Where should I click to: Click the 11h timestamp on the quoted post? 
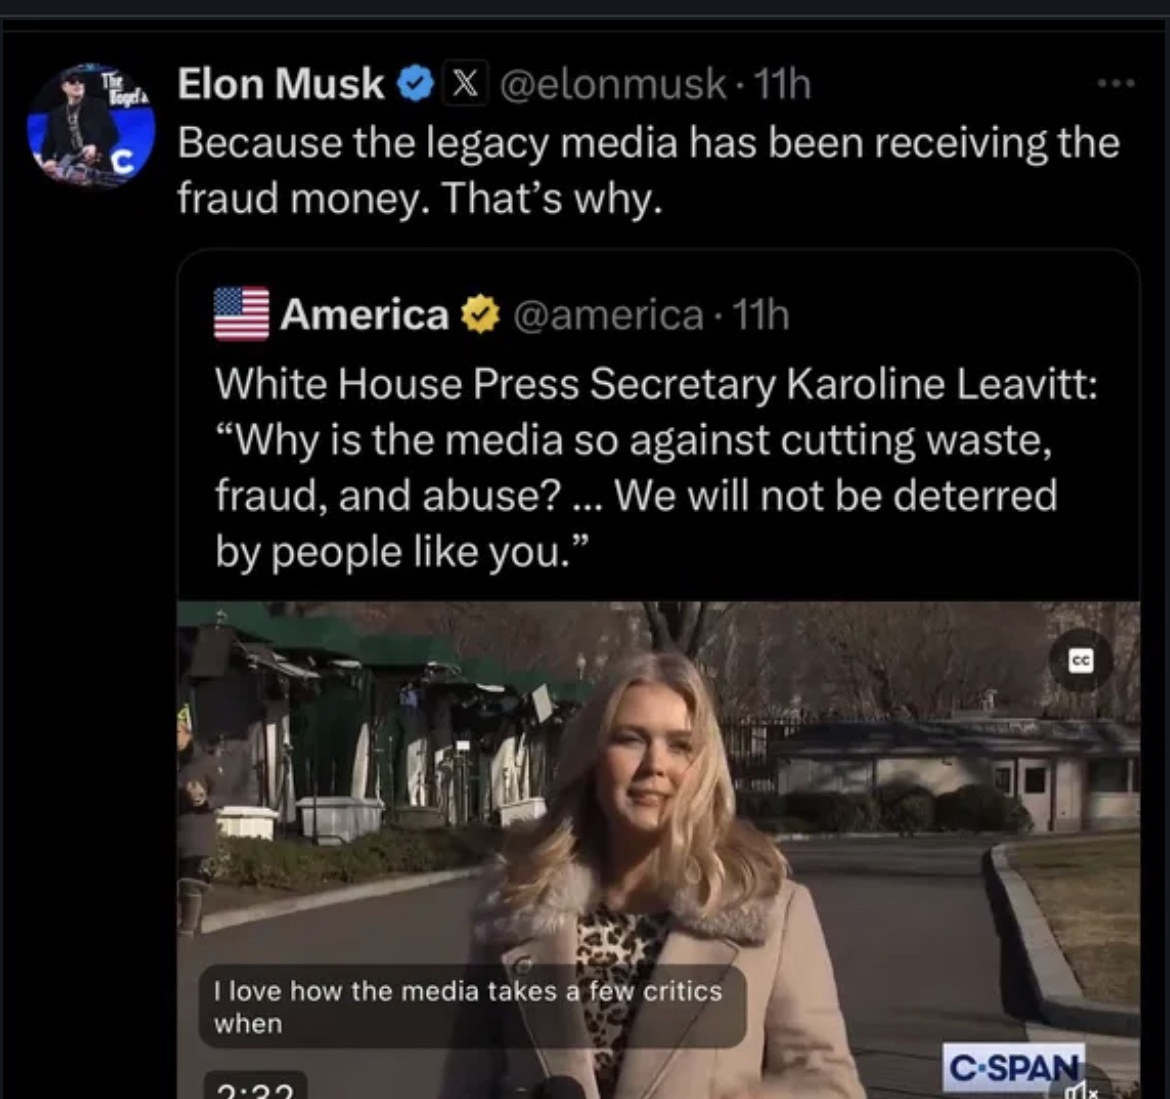coord(760,315)
